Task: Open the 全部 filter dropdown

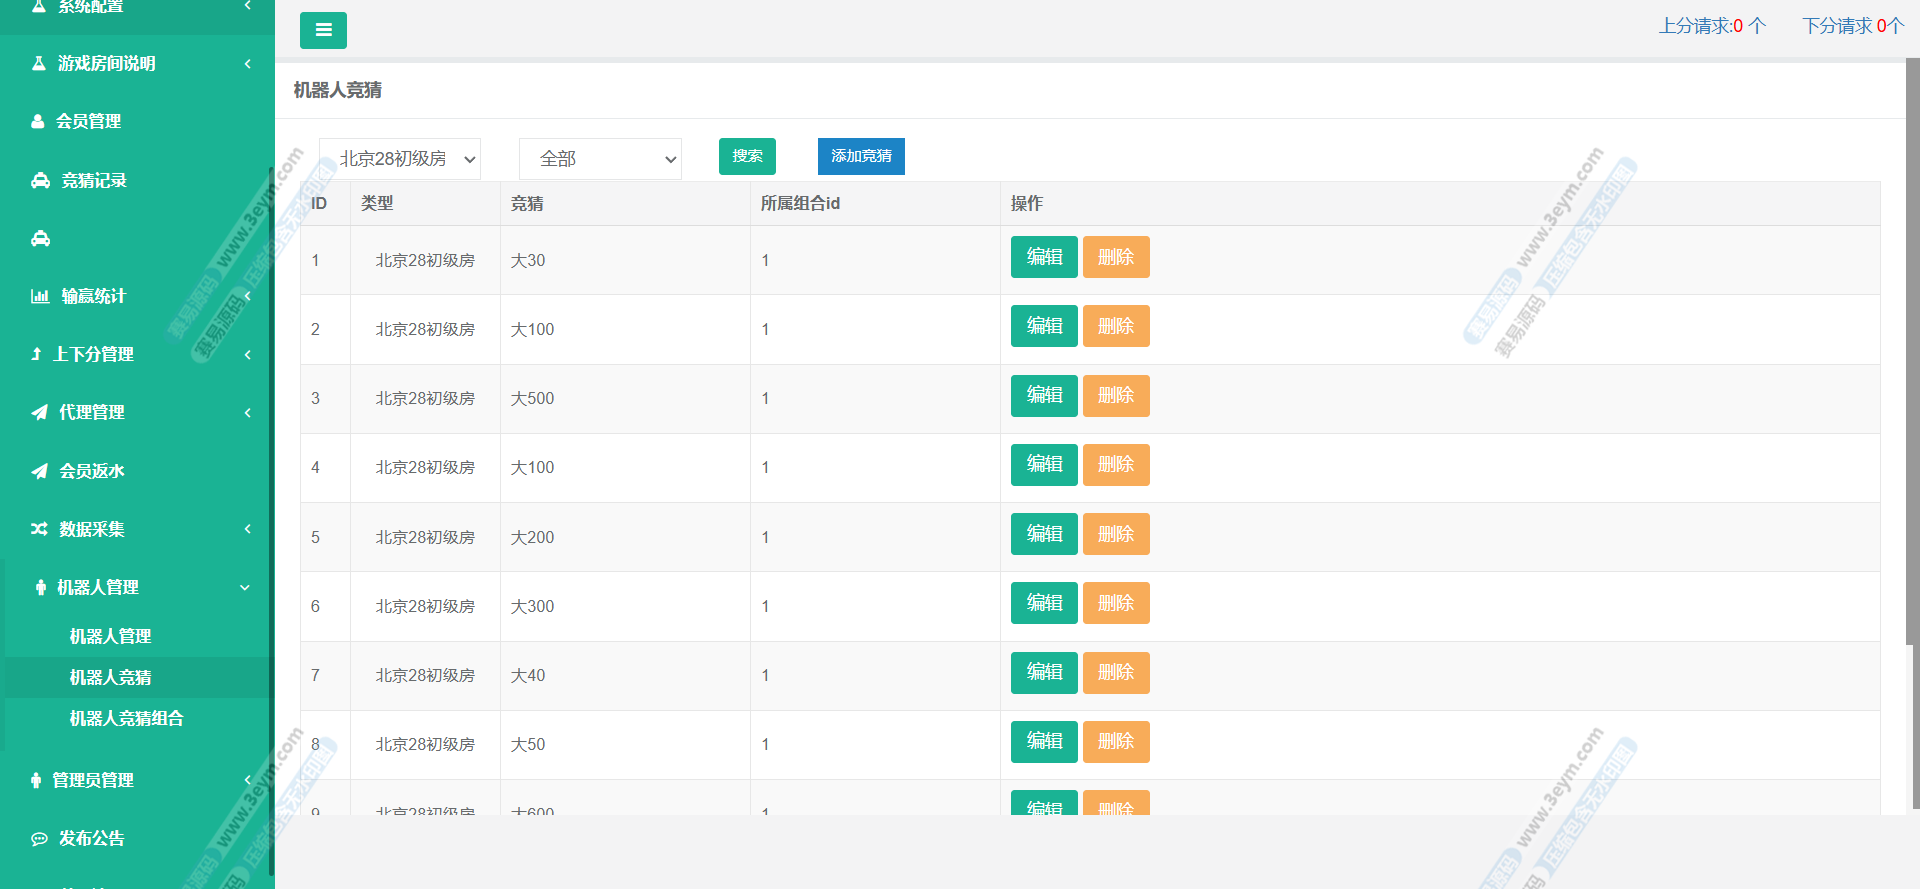Action: pos(600,159)
